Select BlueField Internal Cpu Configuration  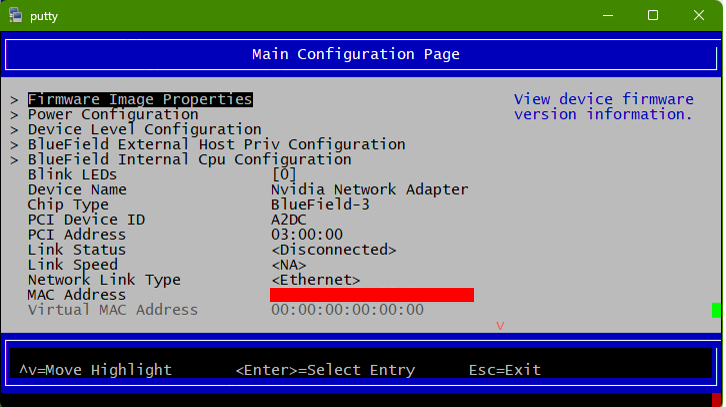189,159
